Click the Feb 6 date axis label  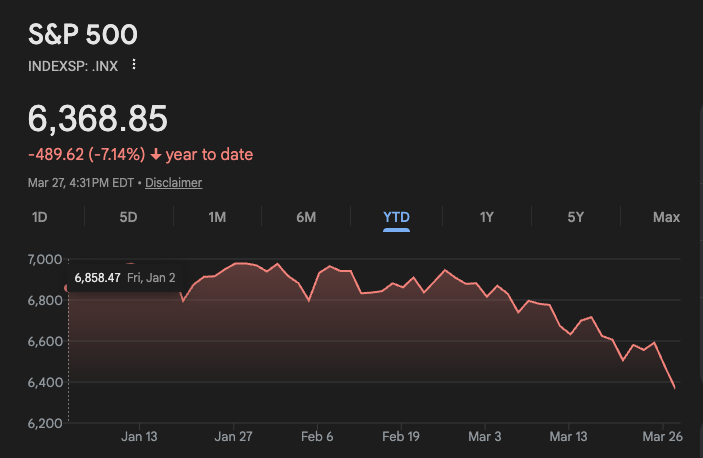pos(317,437)
